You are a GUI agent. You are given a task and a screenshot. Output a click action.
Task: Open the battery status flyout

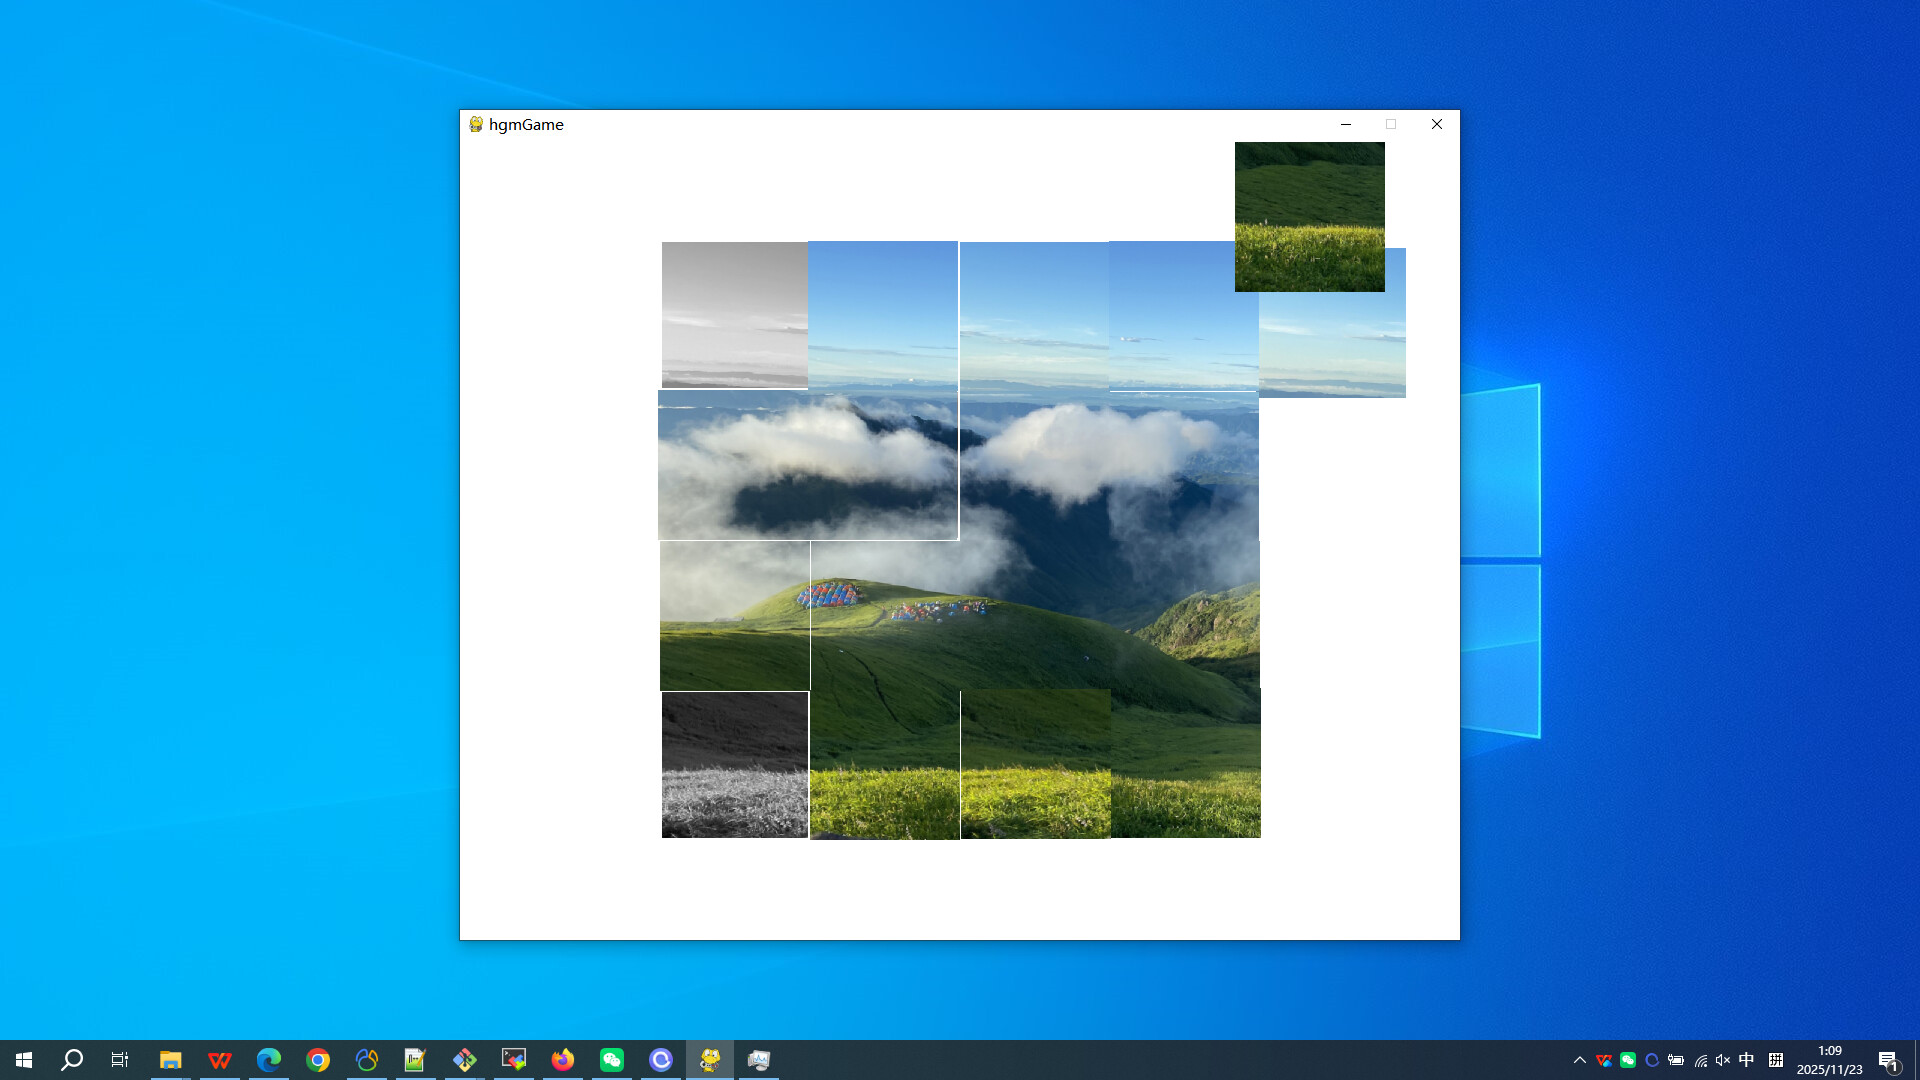coord(1676,1059)
